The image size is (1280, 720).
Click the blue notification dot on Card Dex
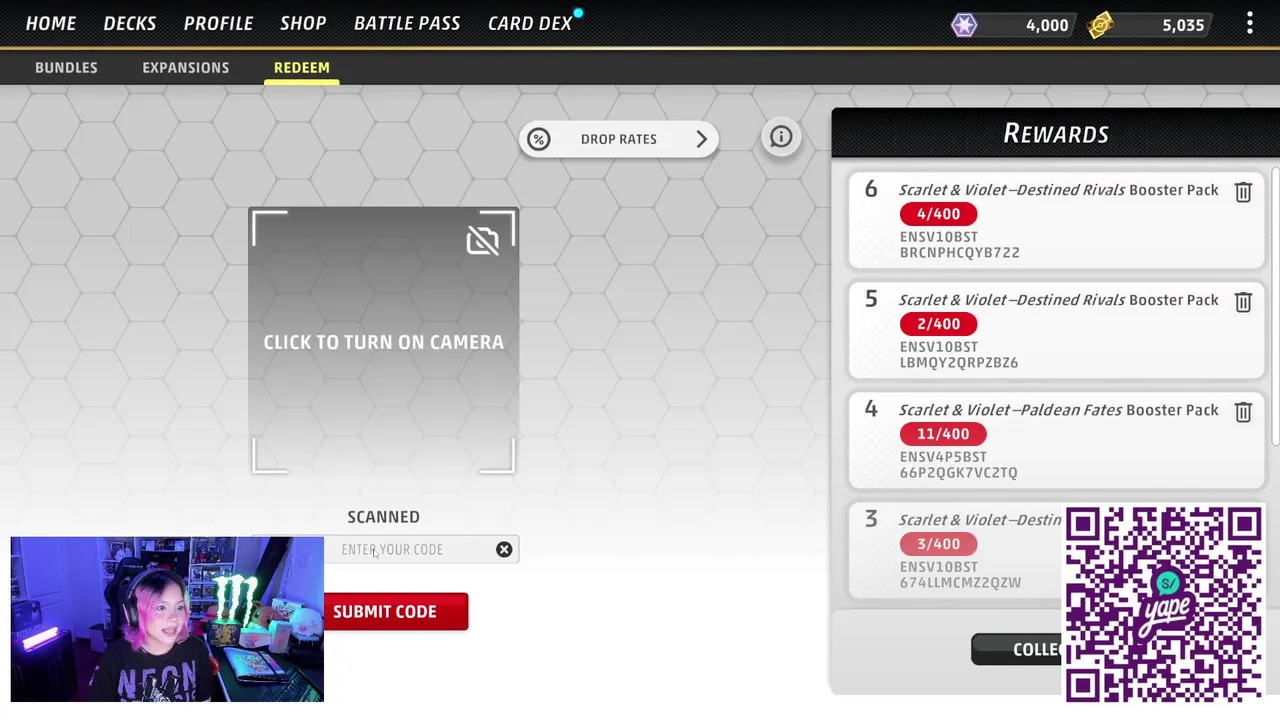578,13
